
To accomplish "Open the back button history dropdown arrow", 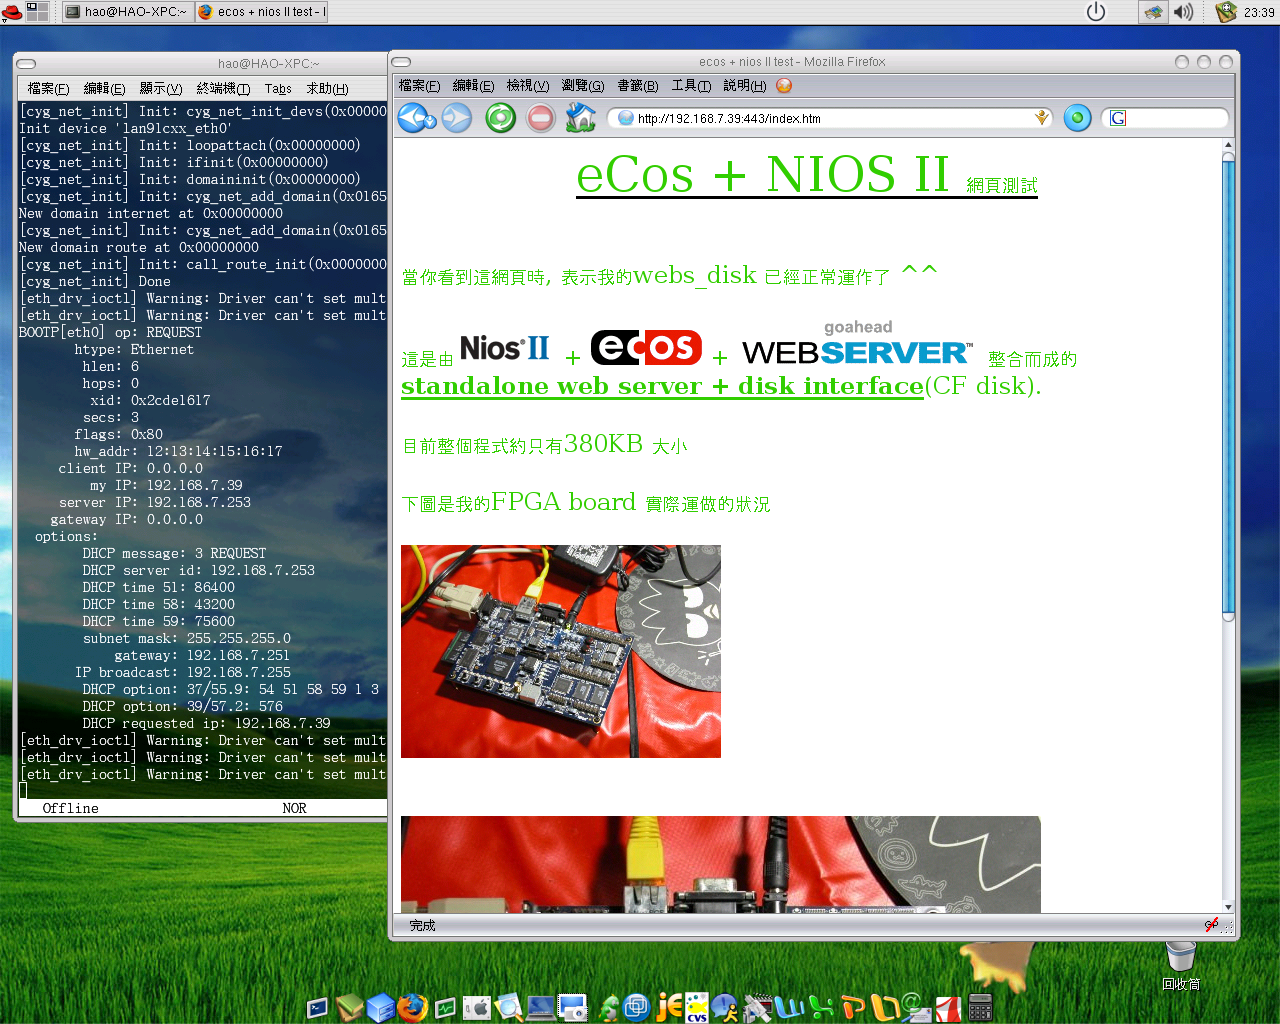I will [x=432, y=120].
